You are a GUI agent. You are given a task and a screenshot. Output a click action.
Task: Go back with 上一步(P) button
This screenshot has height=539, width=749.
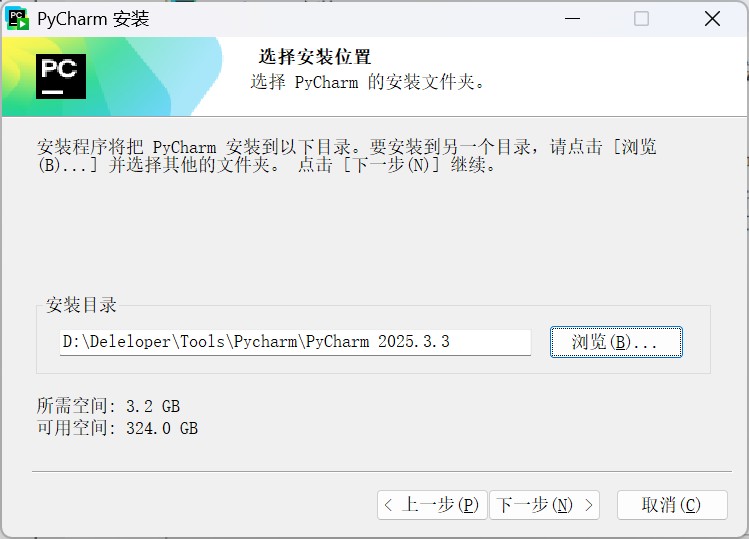click(432, 505)
